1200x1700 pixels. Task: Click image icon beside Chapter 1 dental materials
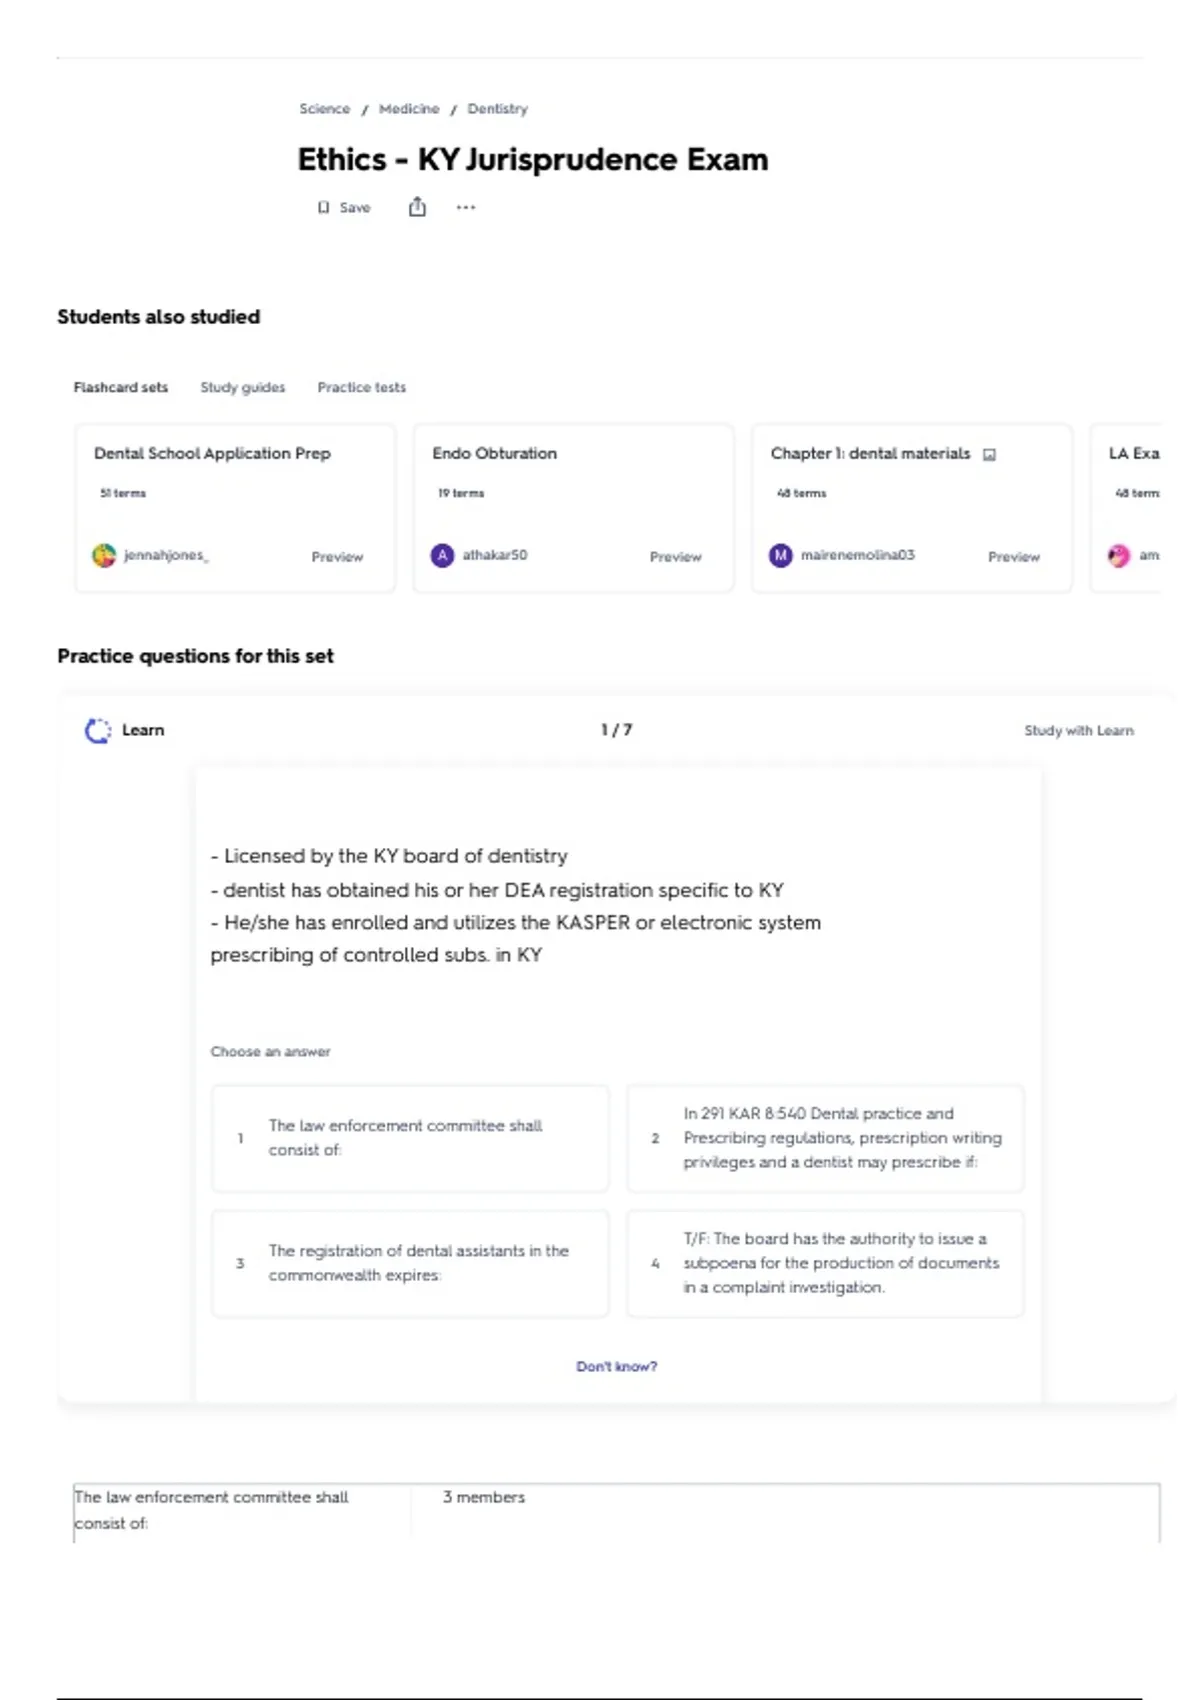[989, 454]
